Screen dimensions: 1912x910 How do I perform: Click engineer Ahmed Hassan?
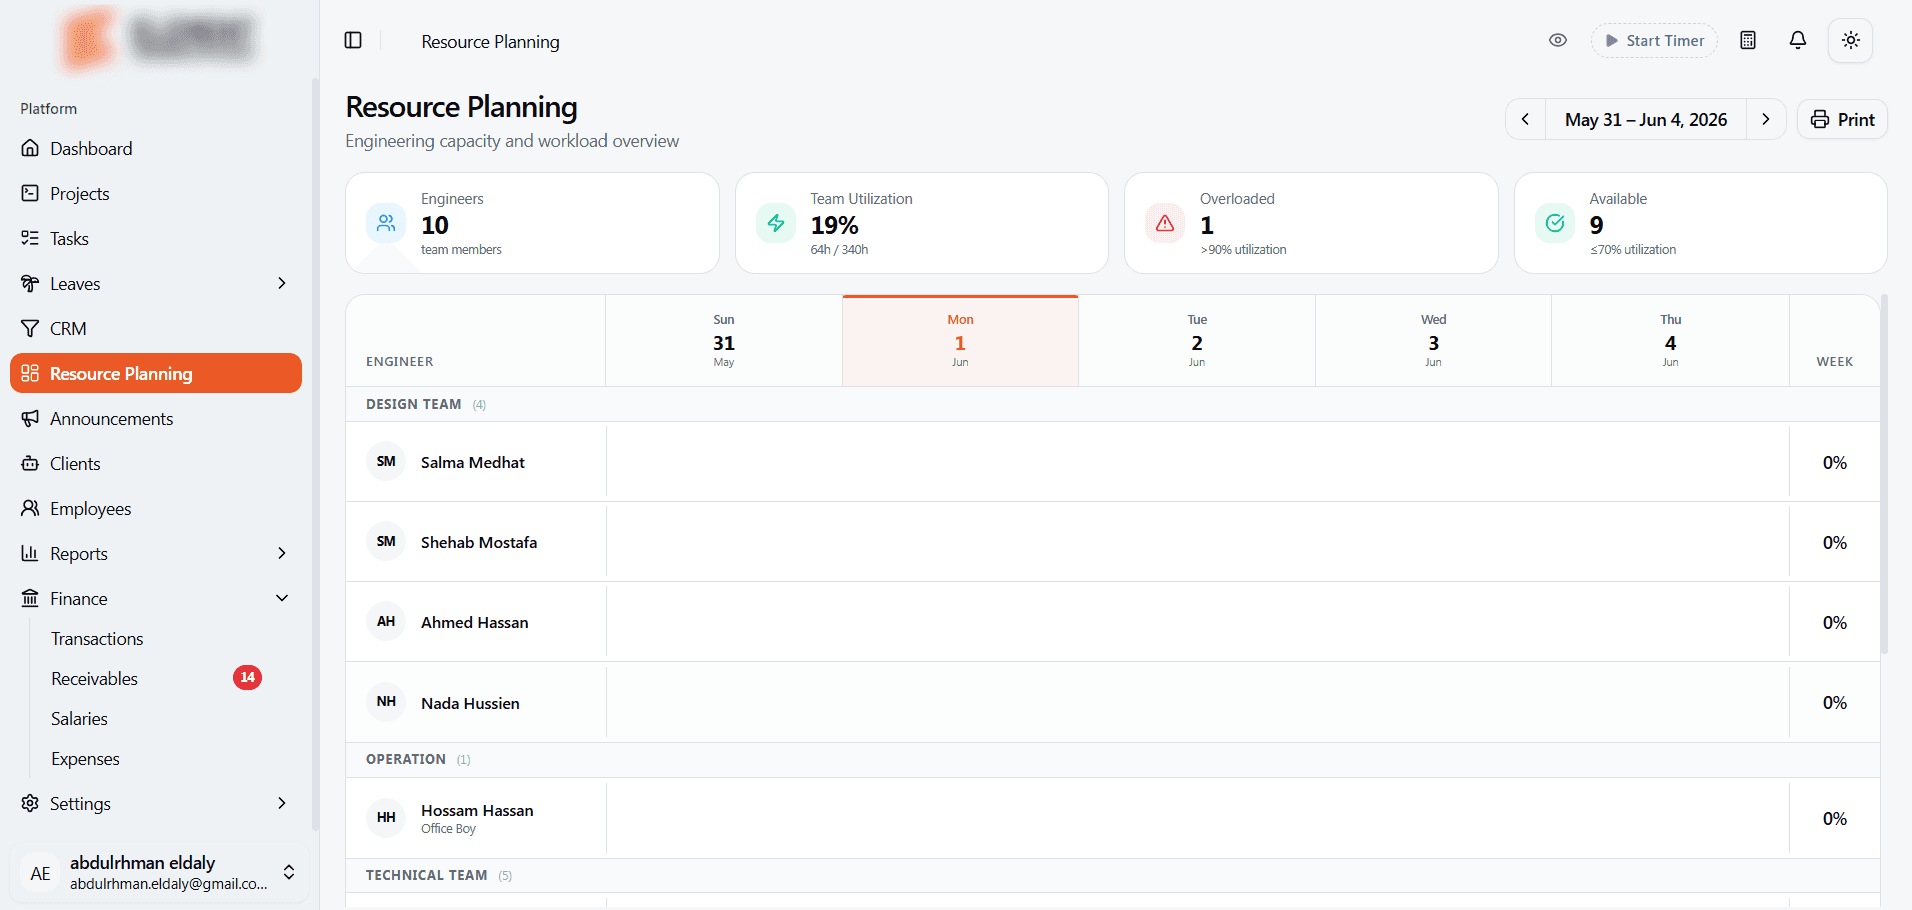pyautogui.click(x=474, y=622)
